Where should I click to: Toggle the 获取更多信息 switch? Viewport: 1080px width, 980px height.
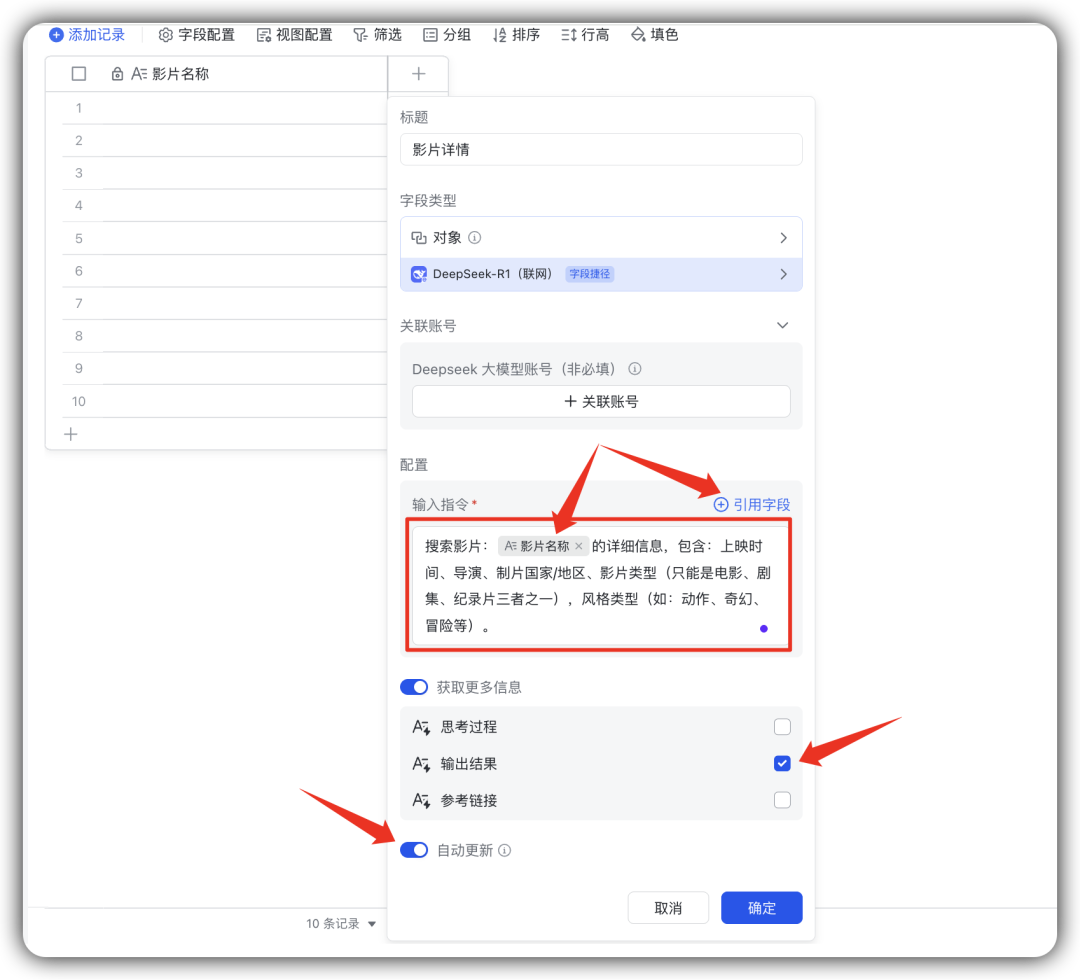[414, 687]
